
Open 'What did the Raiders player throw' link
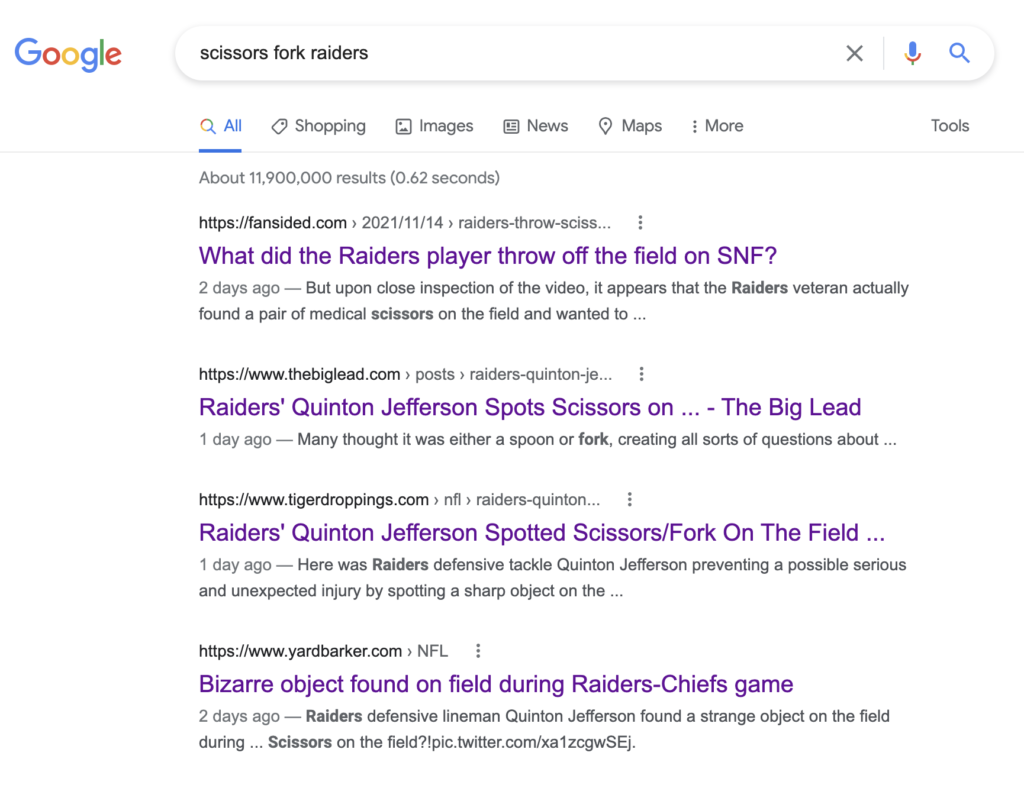(x=488, y=256)
